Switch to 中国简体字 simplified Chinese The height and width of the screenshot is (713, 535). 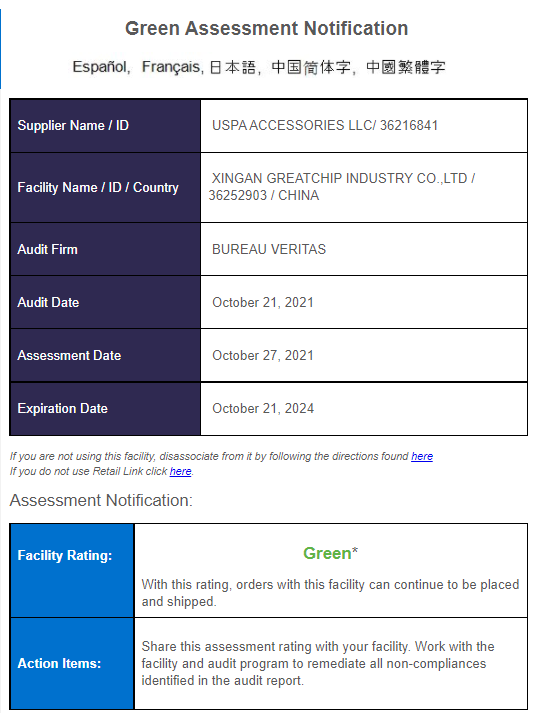[x=311, y=67]
